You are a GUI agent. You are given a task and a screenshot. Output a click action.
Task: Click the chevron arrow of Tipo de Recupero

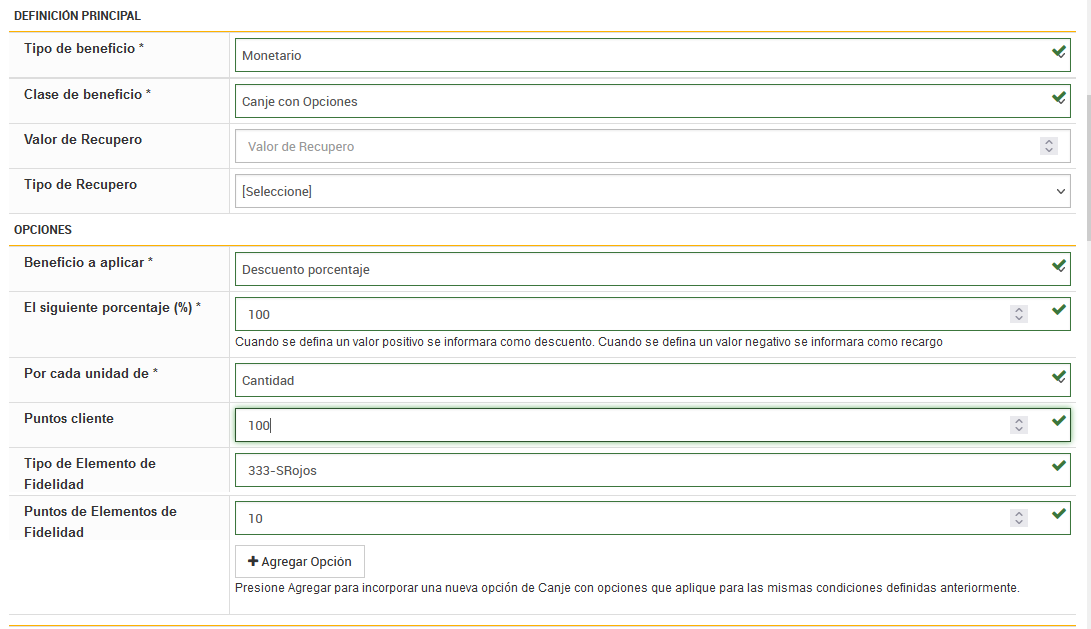coord(1060,191)
